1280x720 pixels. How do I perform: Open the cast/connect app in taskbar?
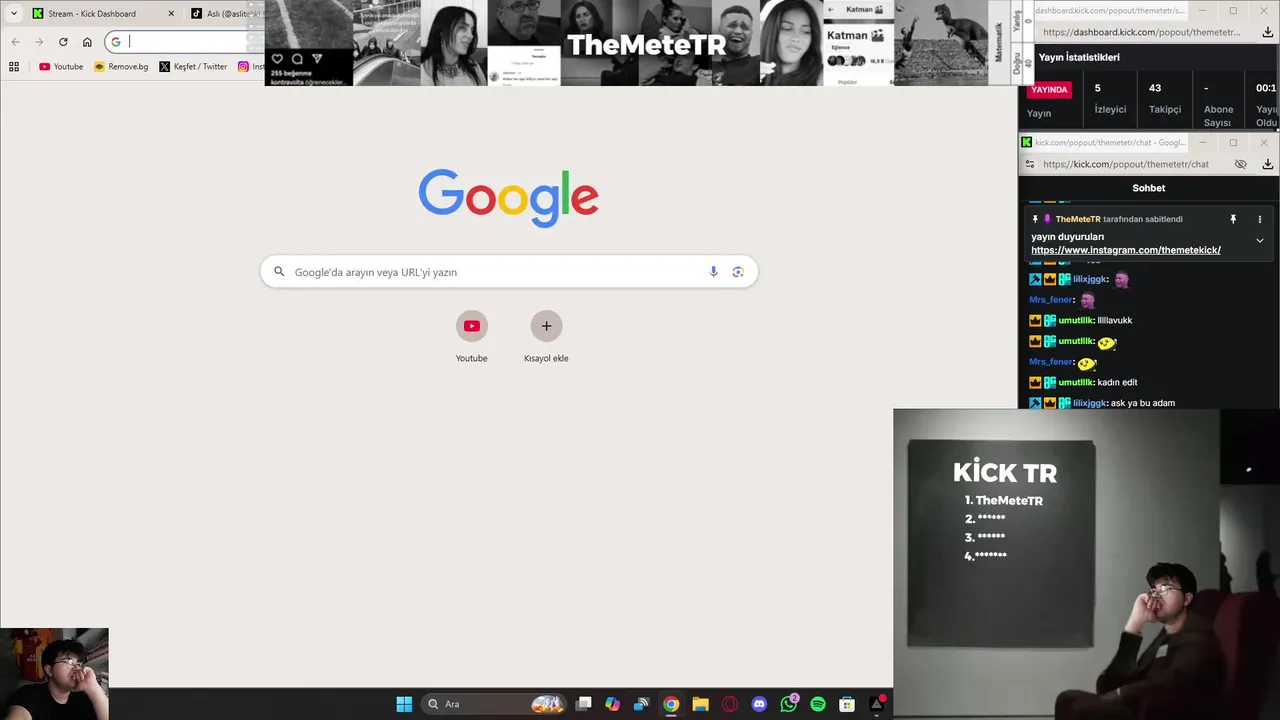(x=642, y=704)
